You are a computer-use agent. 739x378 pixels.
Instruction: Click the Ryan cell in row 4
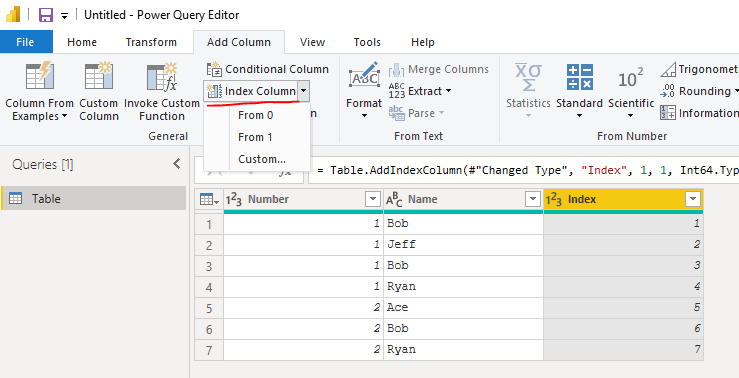click(463, 287)
